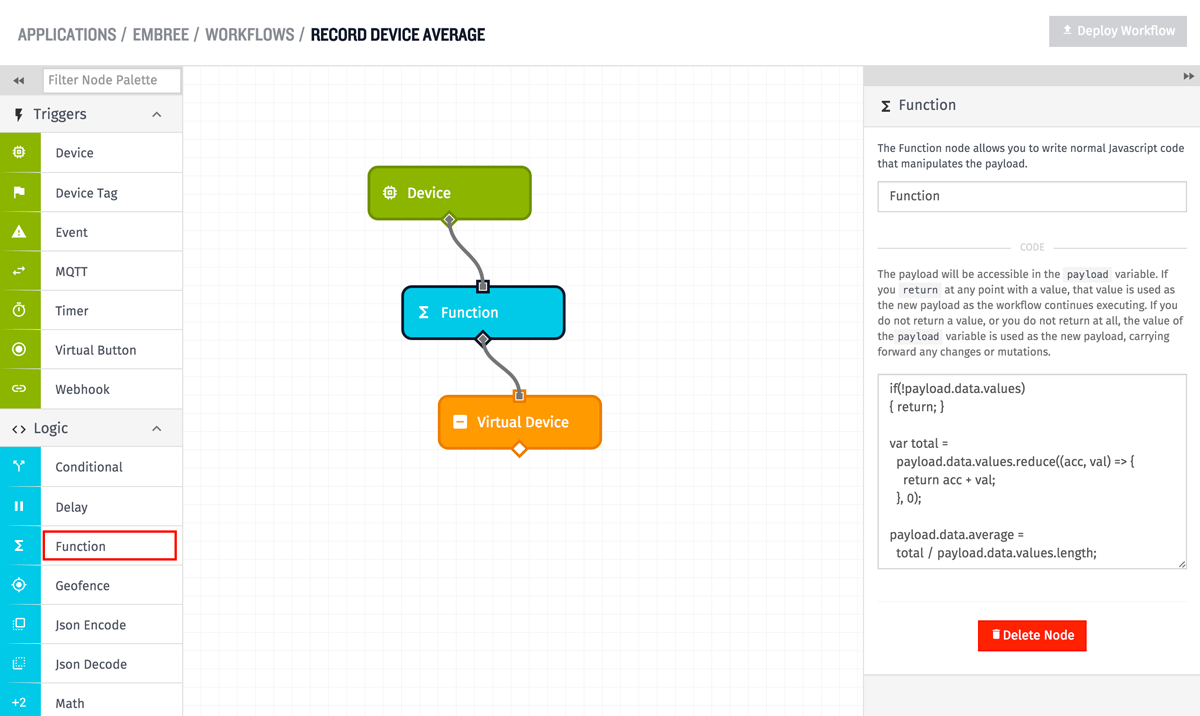Click the Virtual Device node output connector
The width and height of the screenshot is (1200, 716).
click(519, 449)
